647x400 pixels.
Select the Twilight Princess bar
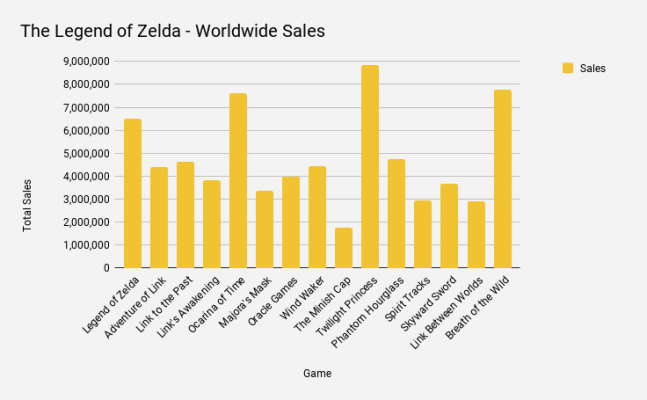370,166
